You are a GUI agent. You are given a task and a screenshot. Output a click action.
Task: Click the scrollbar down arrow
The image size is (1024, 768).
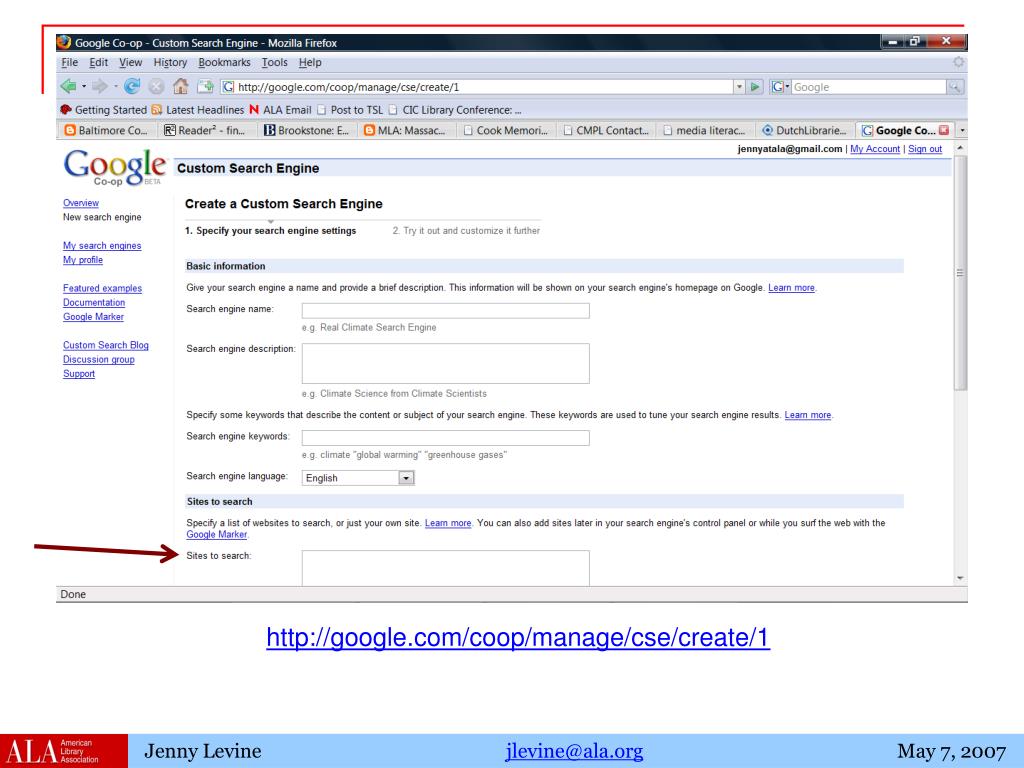click(x=960, y=578)
